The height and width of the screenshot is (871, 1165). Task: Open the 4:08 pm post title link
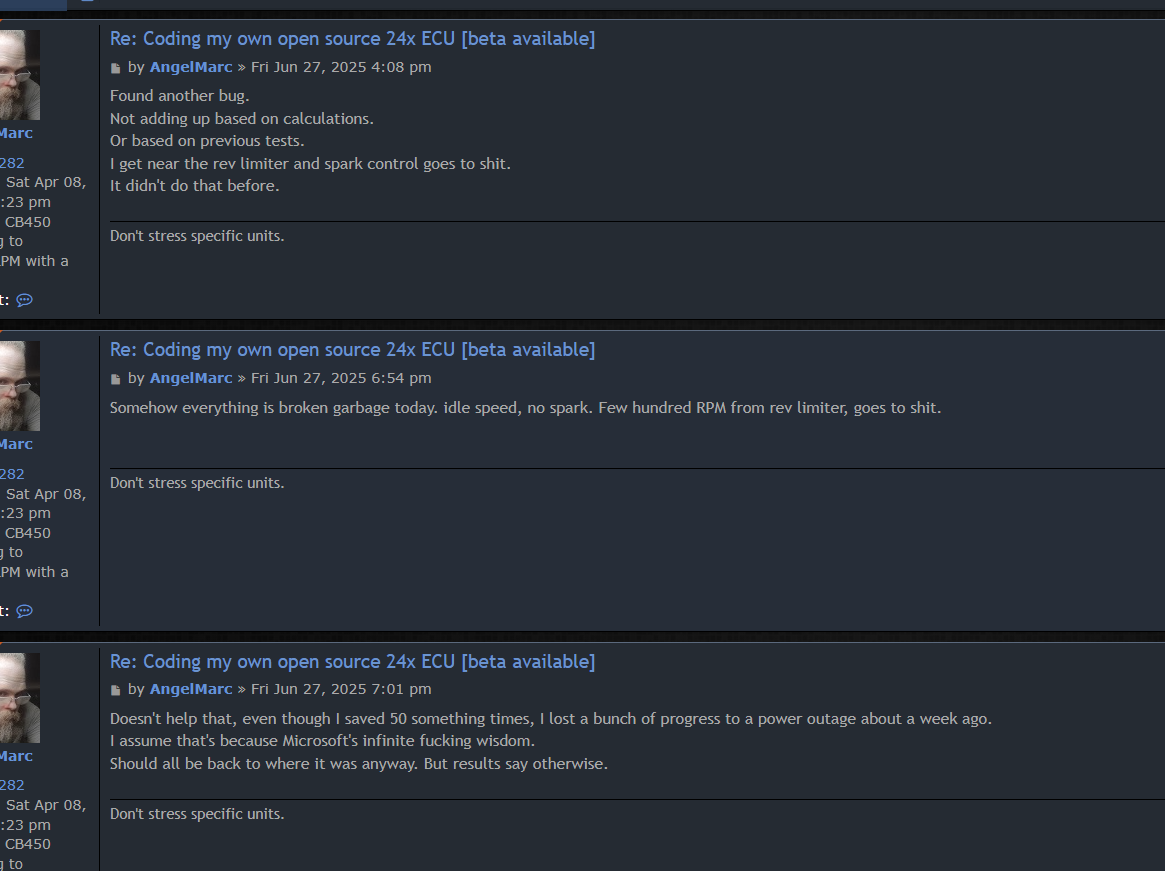pyautogui.click(x=352, y=39)
